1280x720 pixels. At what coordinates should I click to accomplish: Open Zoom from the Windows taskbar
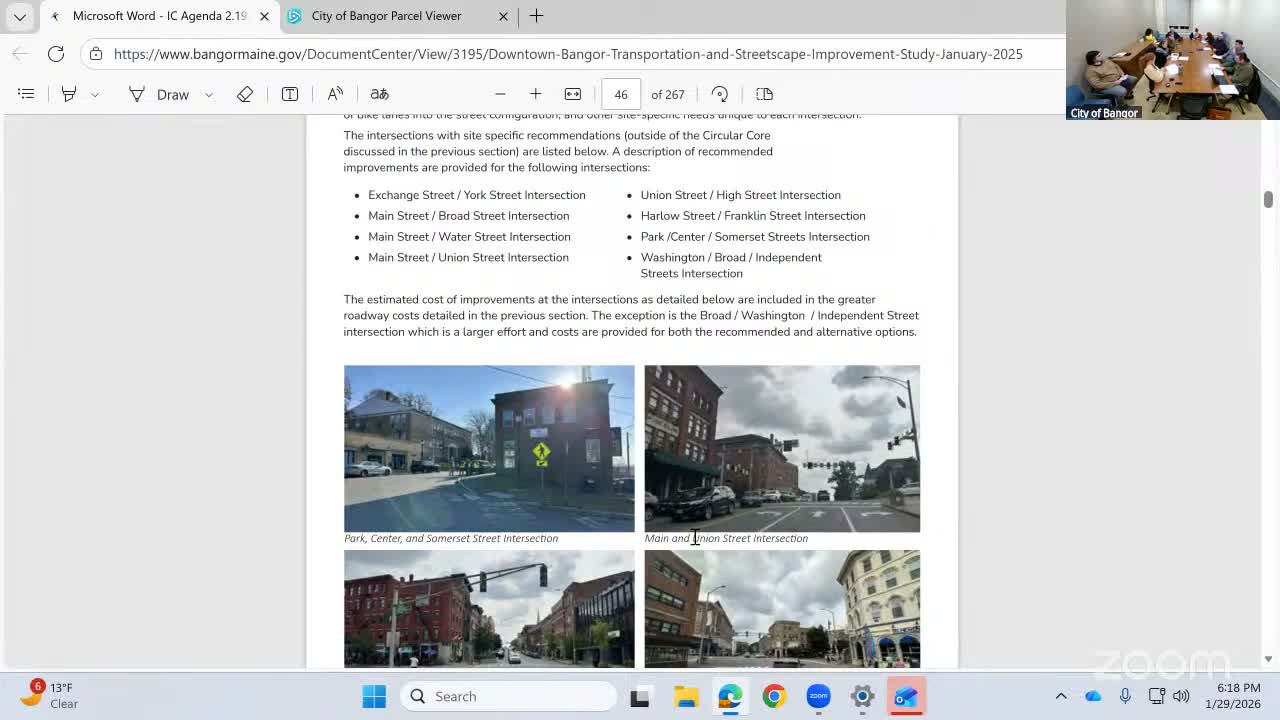click(818, 696)
